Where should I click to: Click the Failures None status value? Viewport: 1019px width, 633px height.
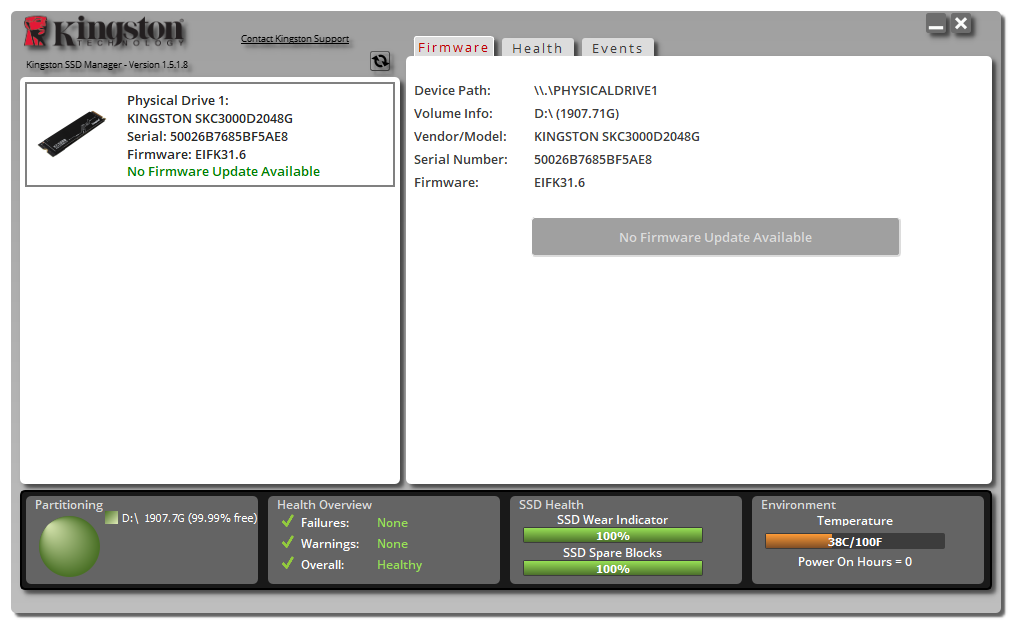click(x=393, y=523)
